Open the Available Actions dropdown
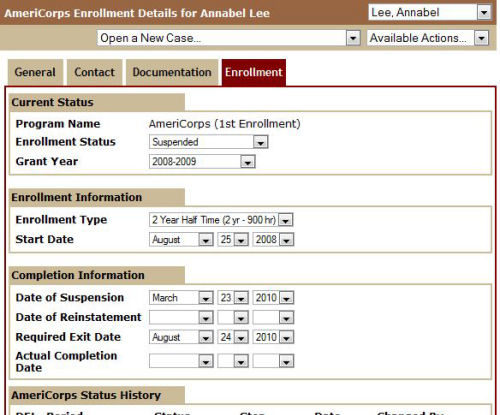This screenshot has width=500, height=415. coord(428,38)
